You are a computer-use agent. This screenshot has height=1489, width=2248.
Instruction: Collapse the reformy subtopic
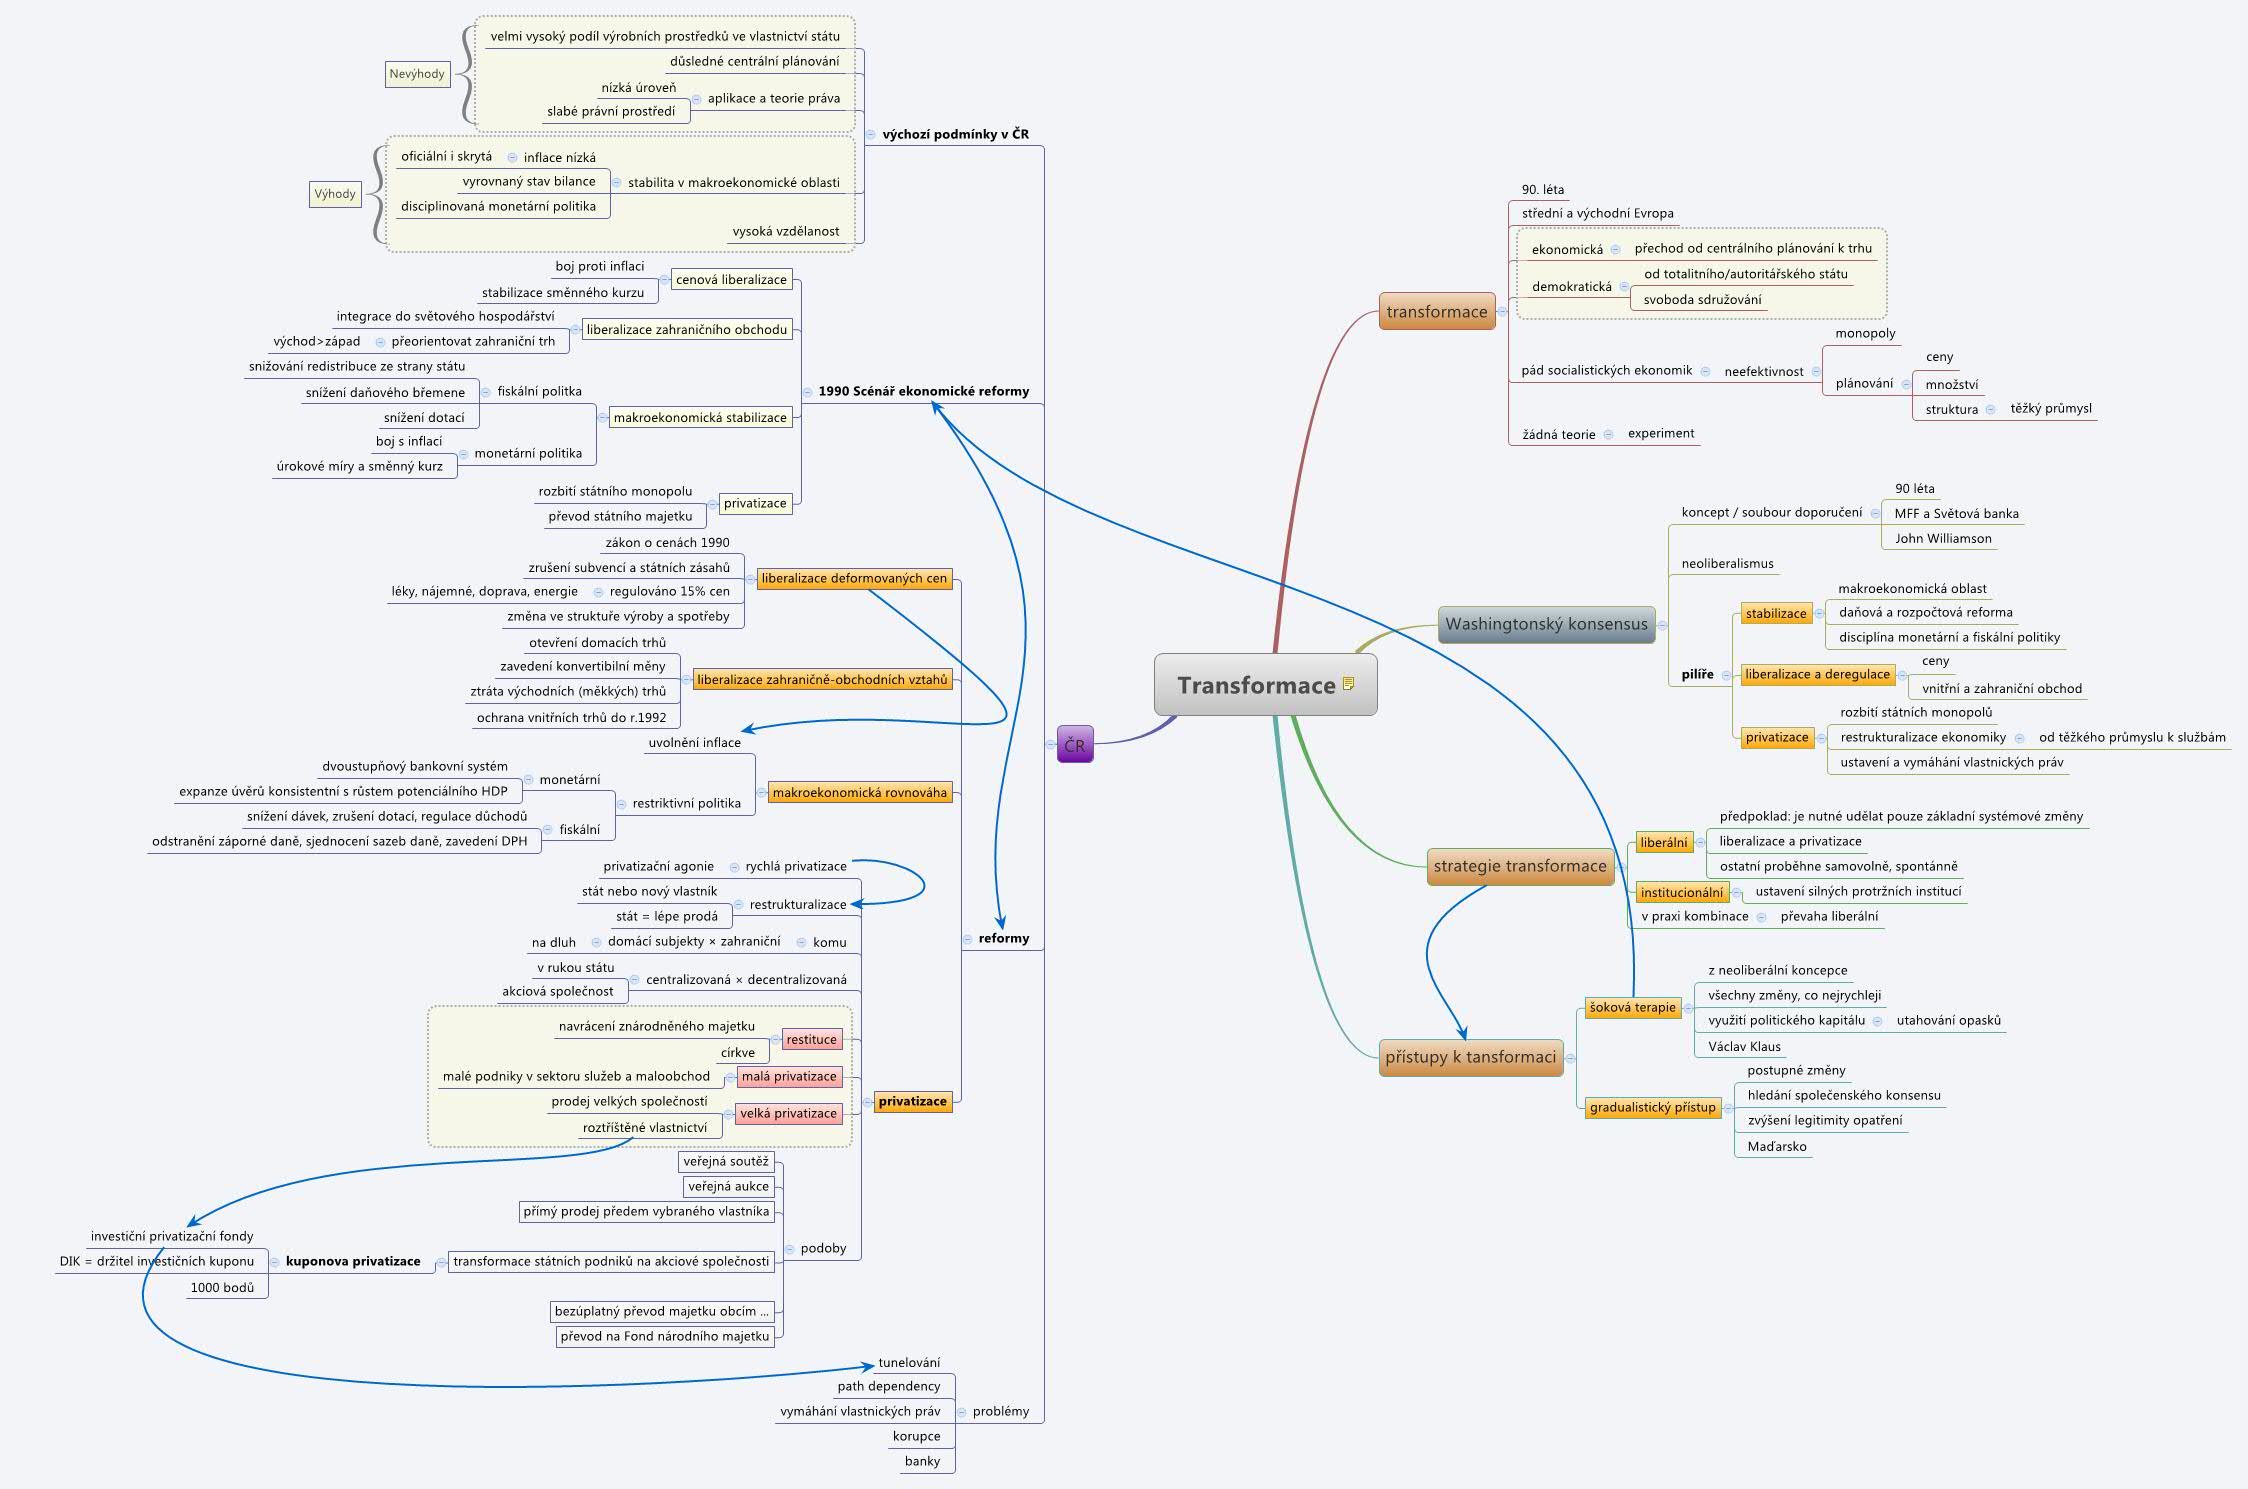click(x=967, y=939)
